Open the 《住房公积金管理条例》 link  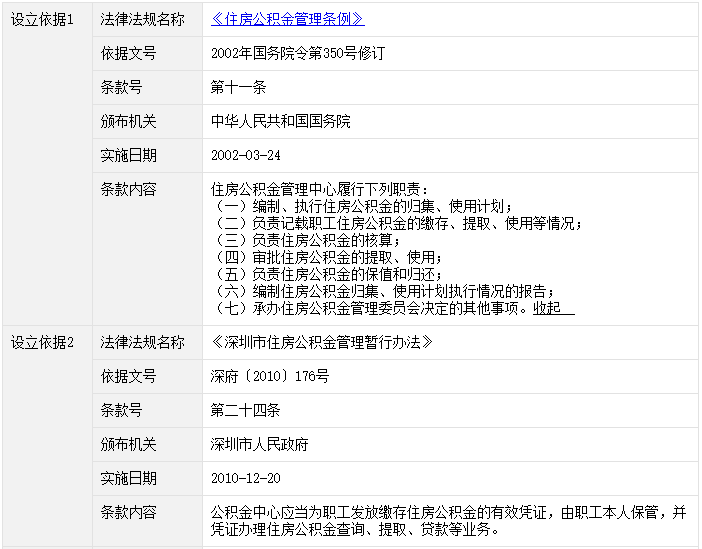click(x=287, y=19)
